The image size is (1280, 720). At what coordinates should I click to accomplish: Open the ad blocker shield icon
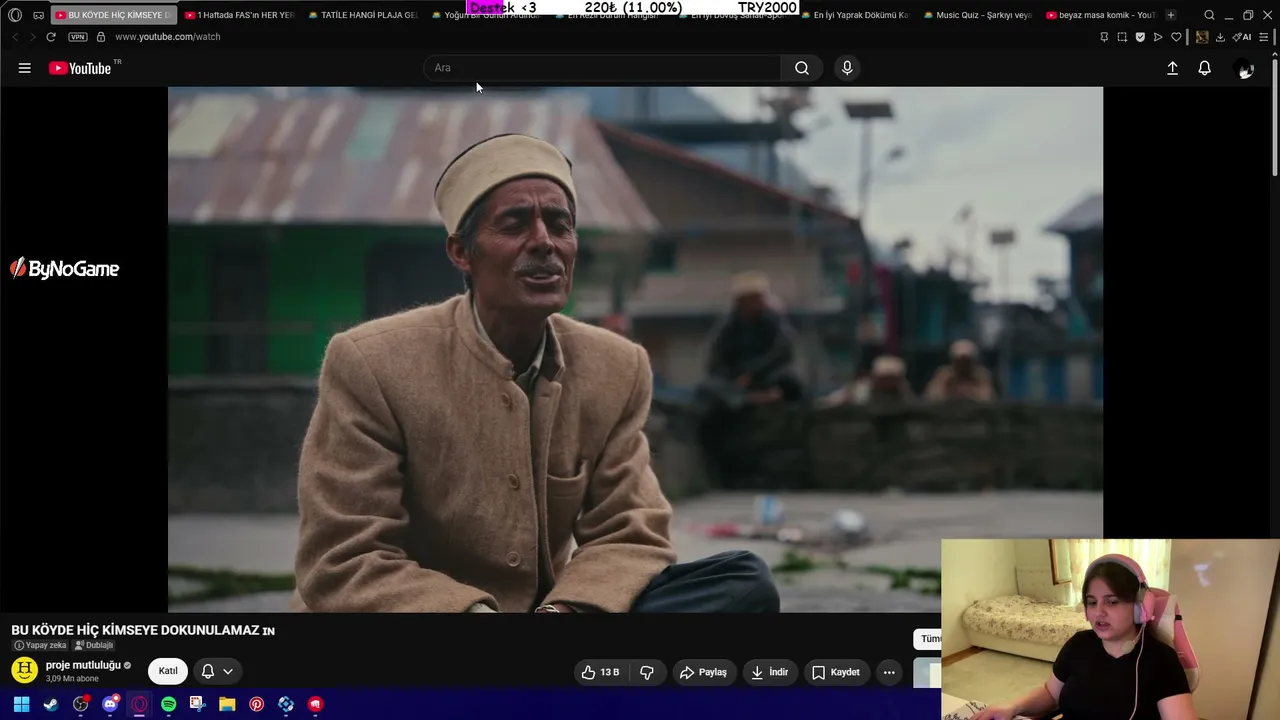[1140, 37]
